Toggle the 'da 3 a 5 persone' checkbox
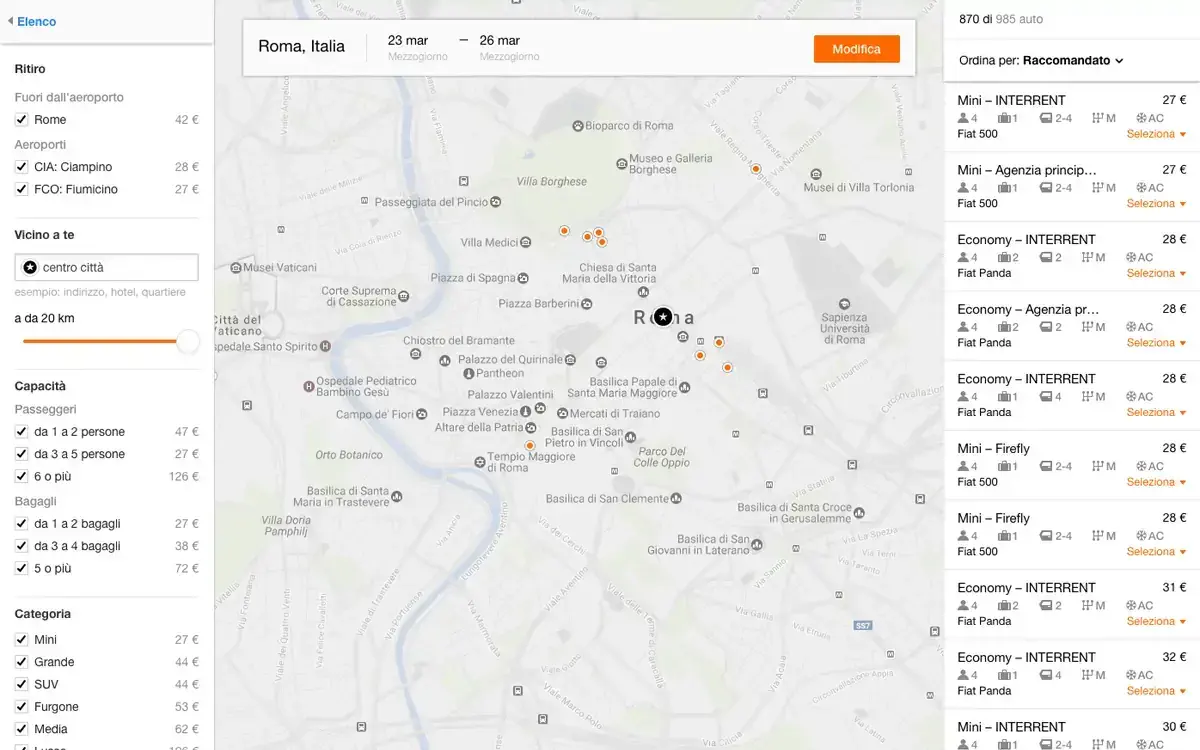The width and height of the screenshot is (1200, 750). pos(21,455)
